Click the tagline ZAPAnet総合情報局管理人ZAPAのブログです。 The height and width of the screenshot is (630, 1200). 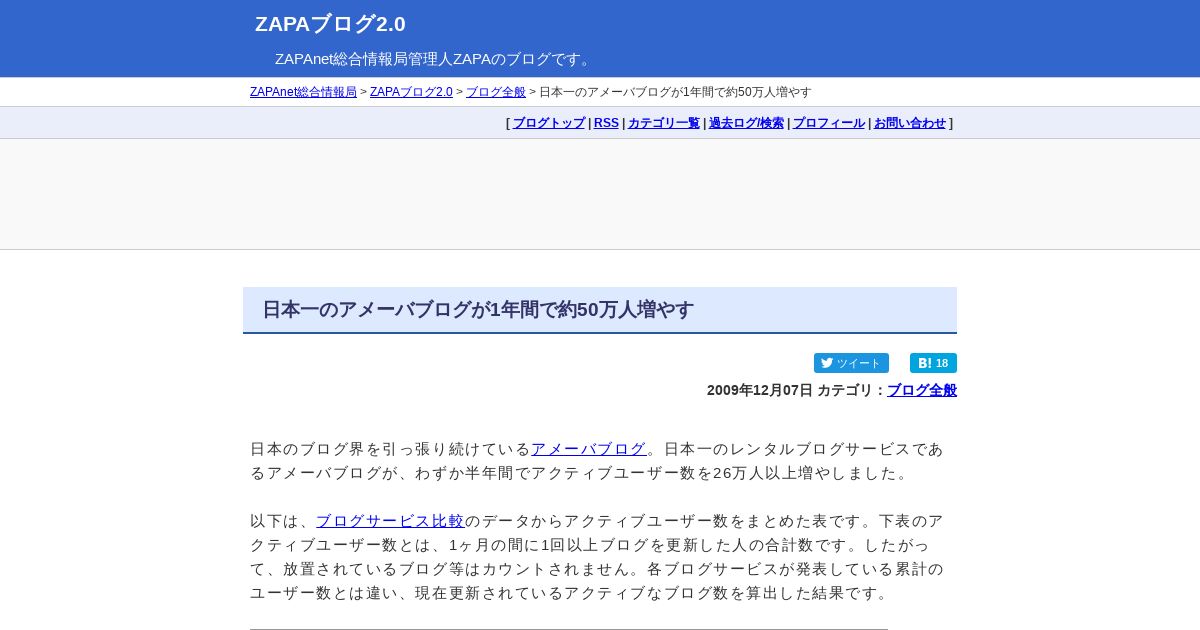[435, 59]
